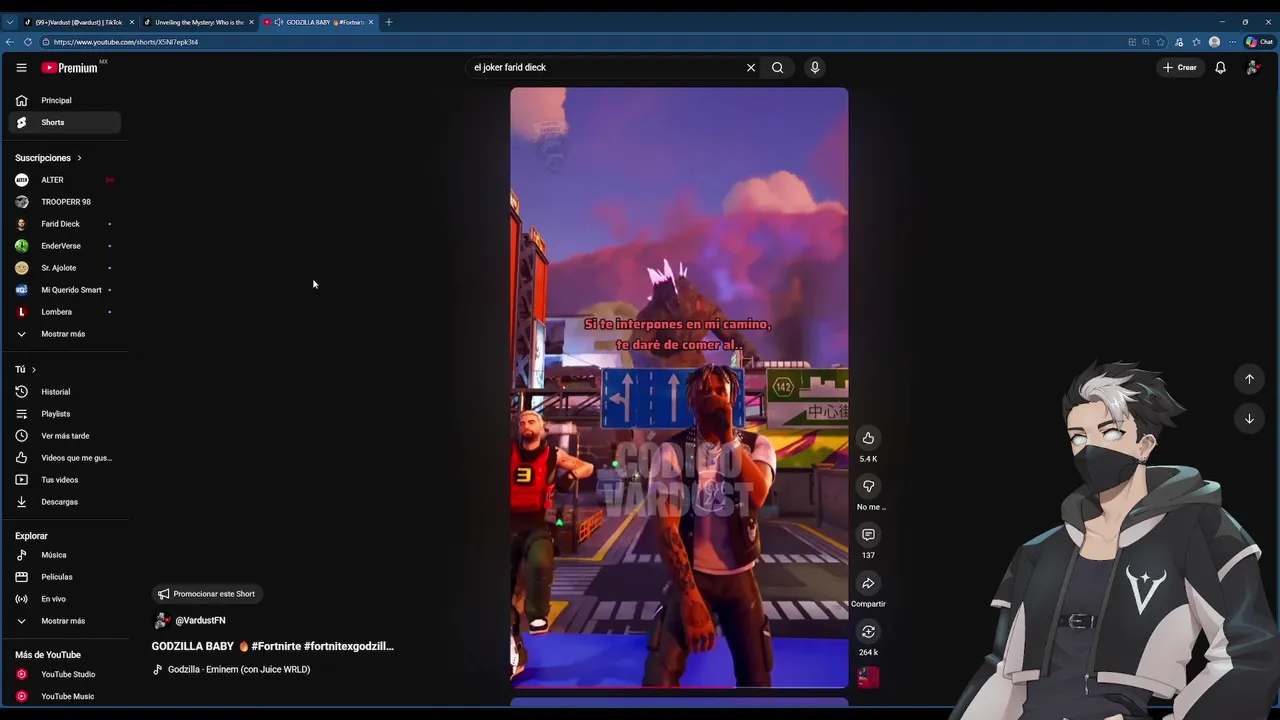Open TROOPERR 98 channel
This screenshot has width=1280, height=720.
coord(65,202)
